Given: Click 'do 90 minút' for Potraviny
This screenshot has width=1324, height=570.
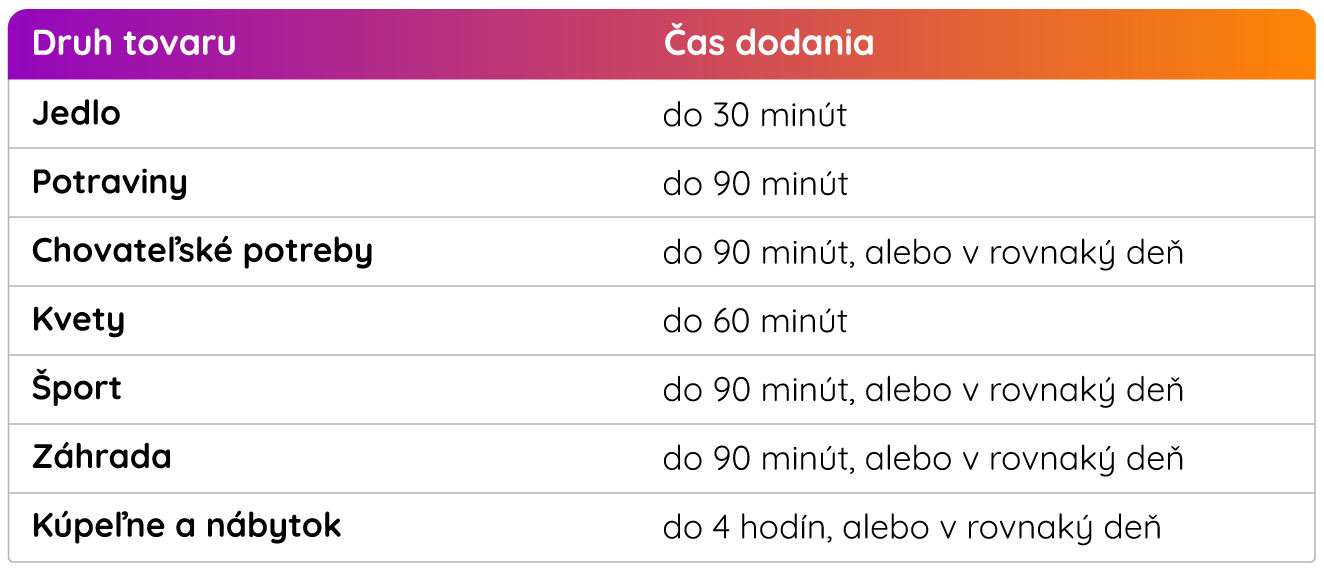Looking at the screenshot, I should [755, 184].
